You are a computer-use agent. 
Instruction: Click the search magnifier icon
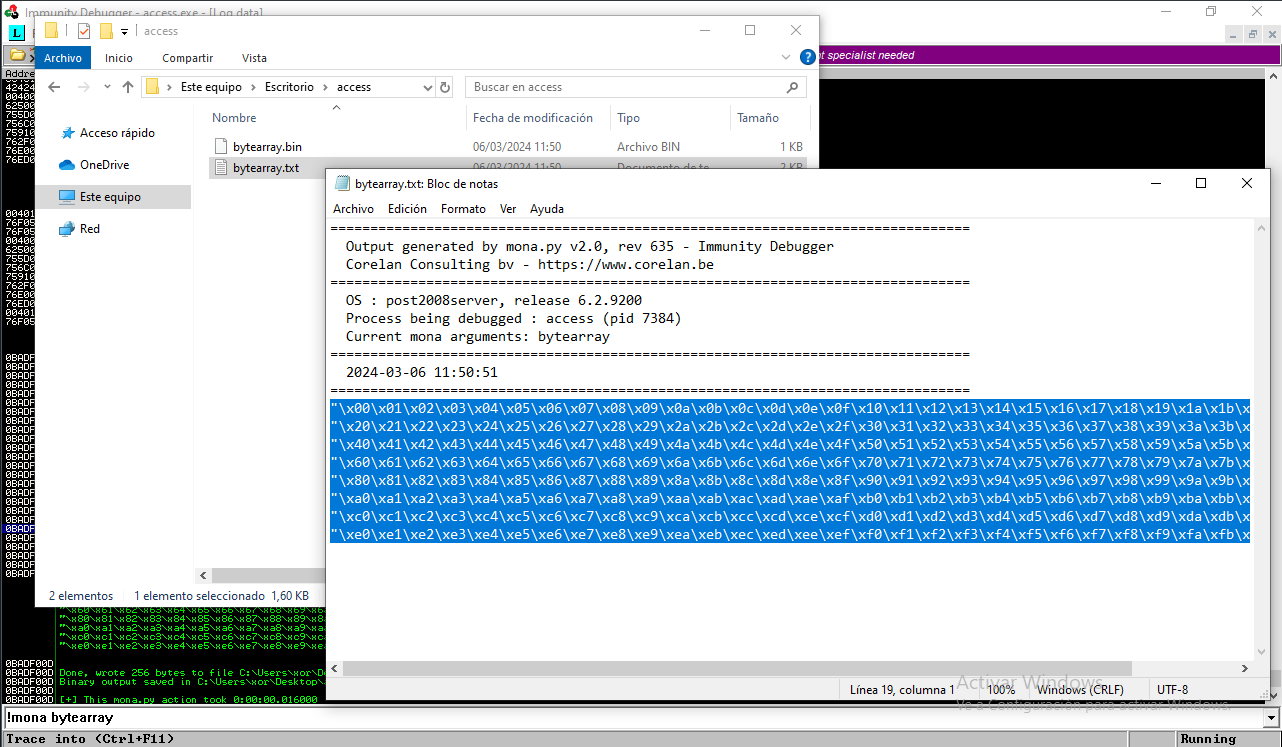tap(793, 87)
